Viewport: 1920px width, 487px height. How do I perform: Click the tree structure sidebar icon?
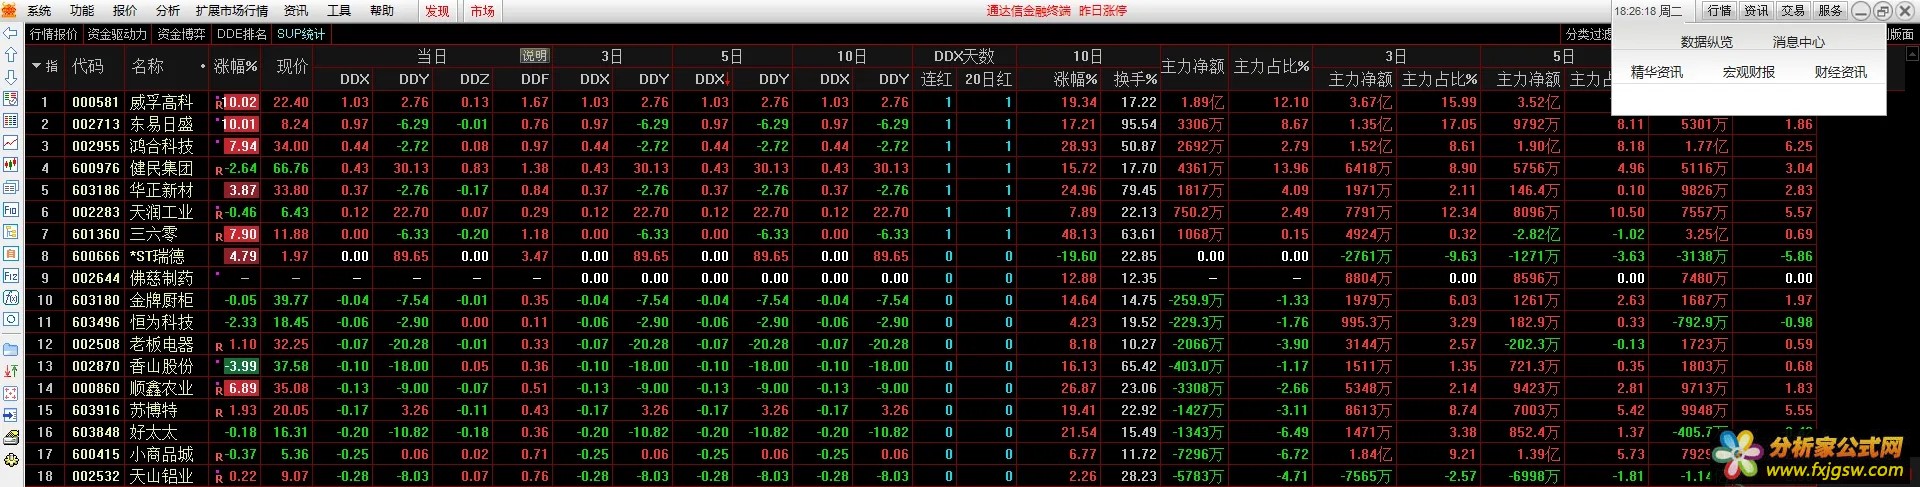[11, 232]
